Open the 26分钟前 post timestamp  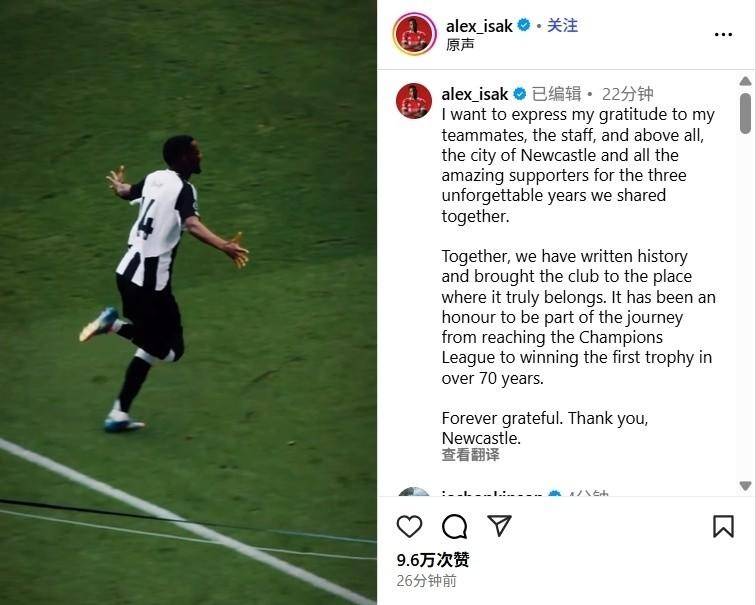426,581
